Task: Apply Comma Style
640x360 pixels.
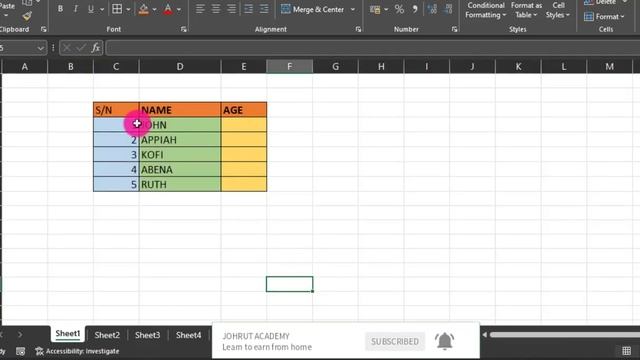Action: pyautogui.click(x=415, y=9)
